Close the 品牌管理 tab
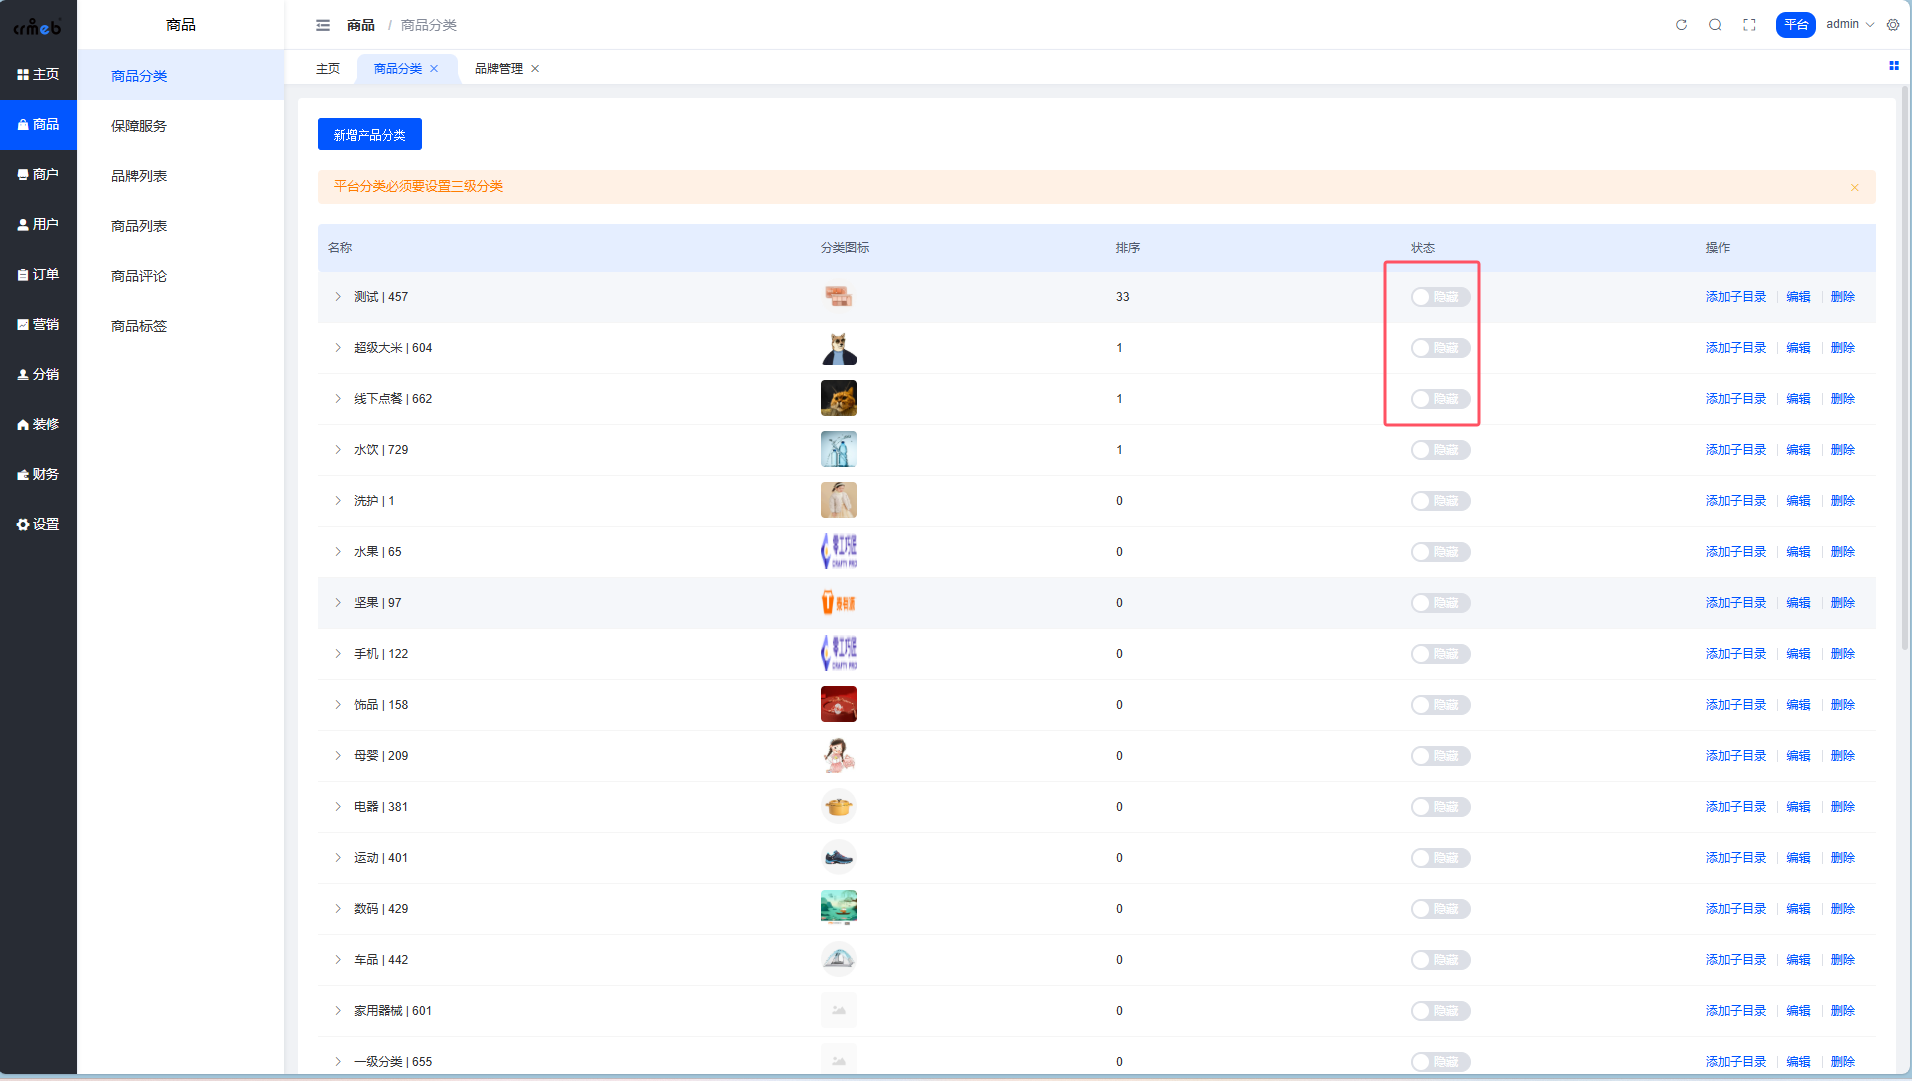This screenshot has height=1081, width=1912. (x=535, y=69)
